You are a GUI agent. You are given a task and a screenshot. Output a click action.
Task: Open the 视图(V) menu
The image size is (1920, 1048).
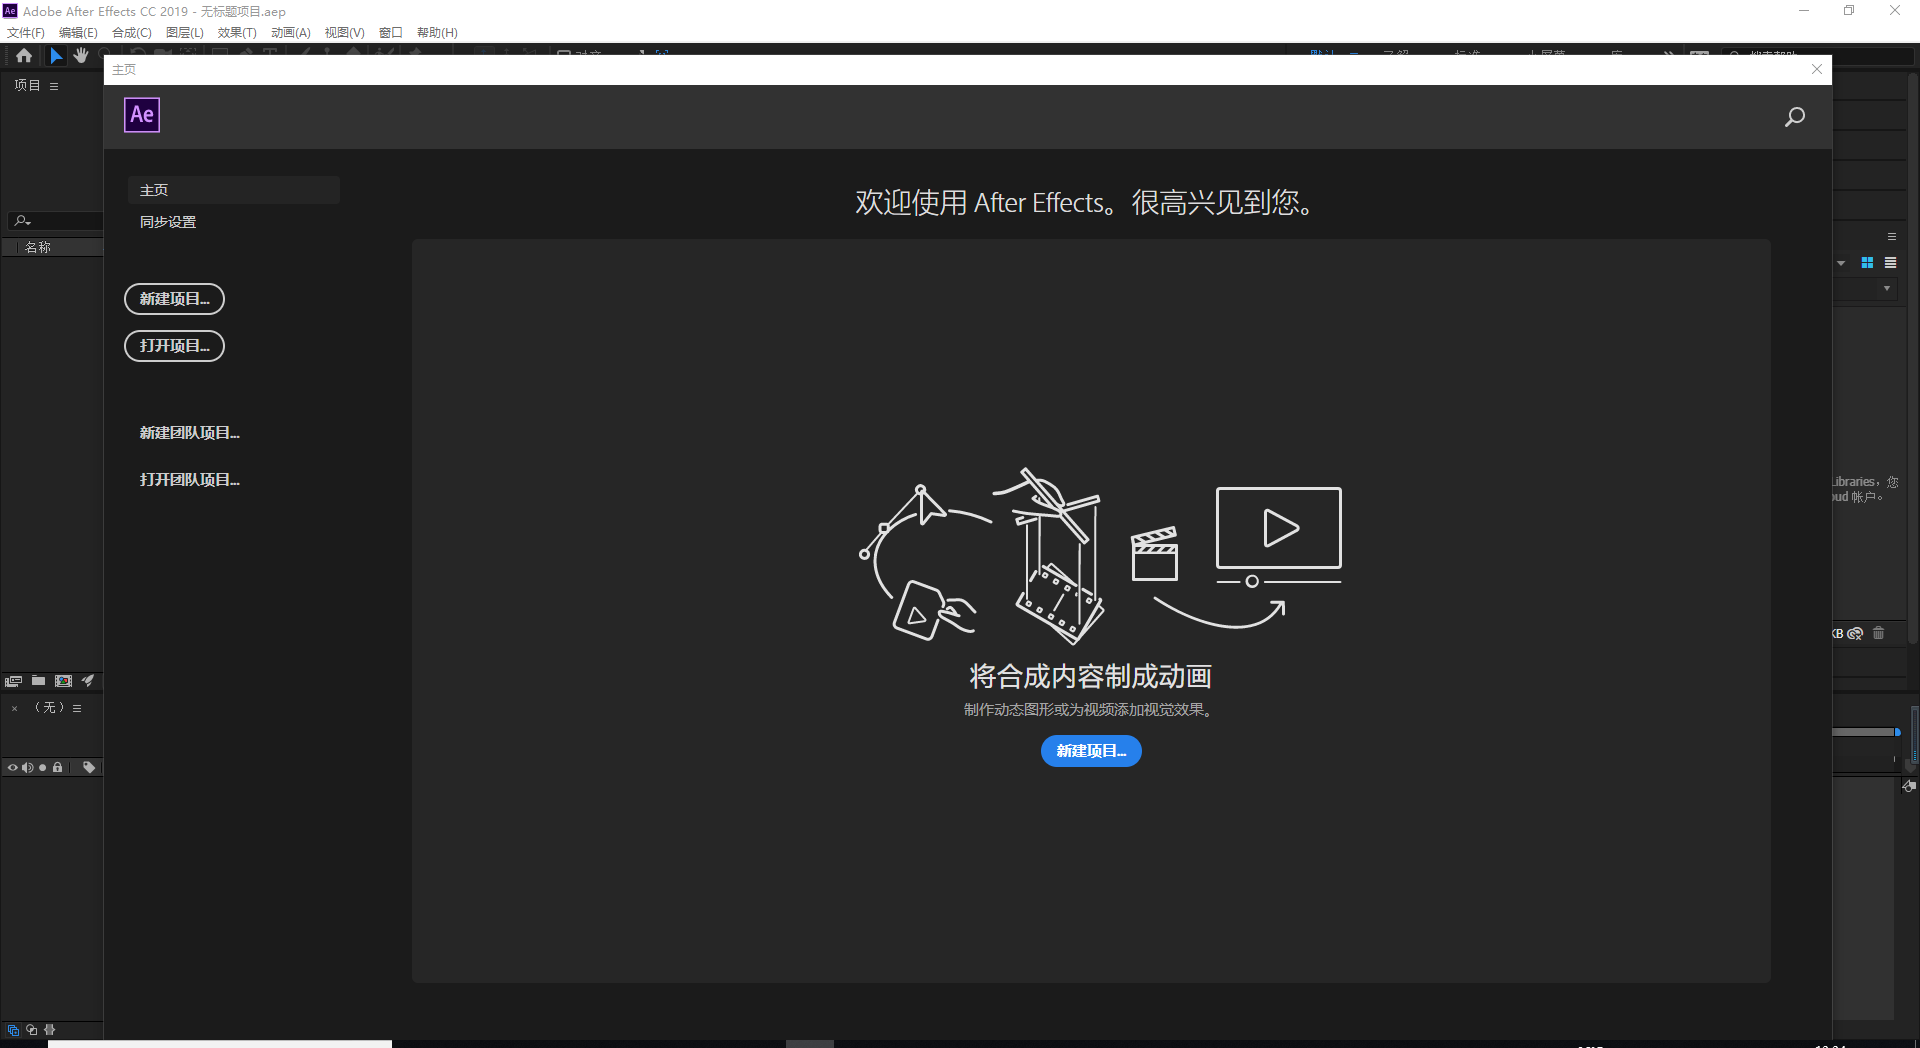click(344, 33)
